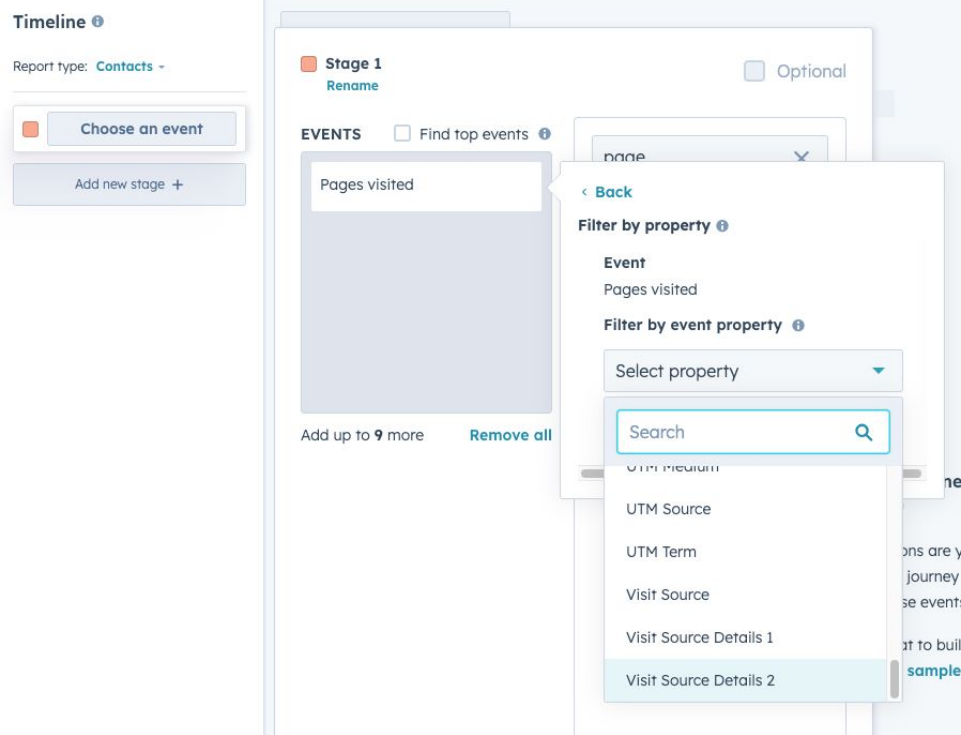Choose Visit Source Details 2 option
The height and width of the screenshot is (735, 961).
700,680
